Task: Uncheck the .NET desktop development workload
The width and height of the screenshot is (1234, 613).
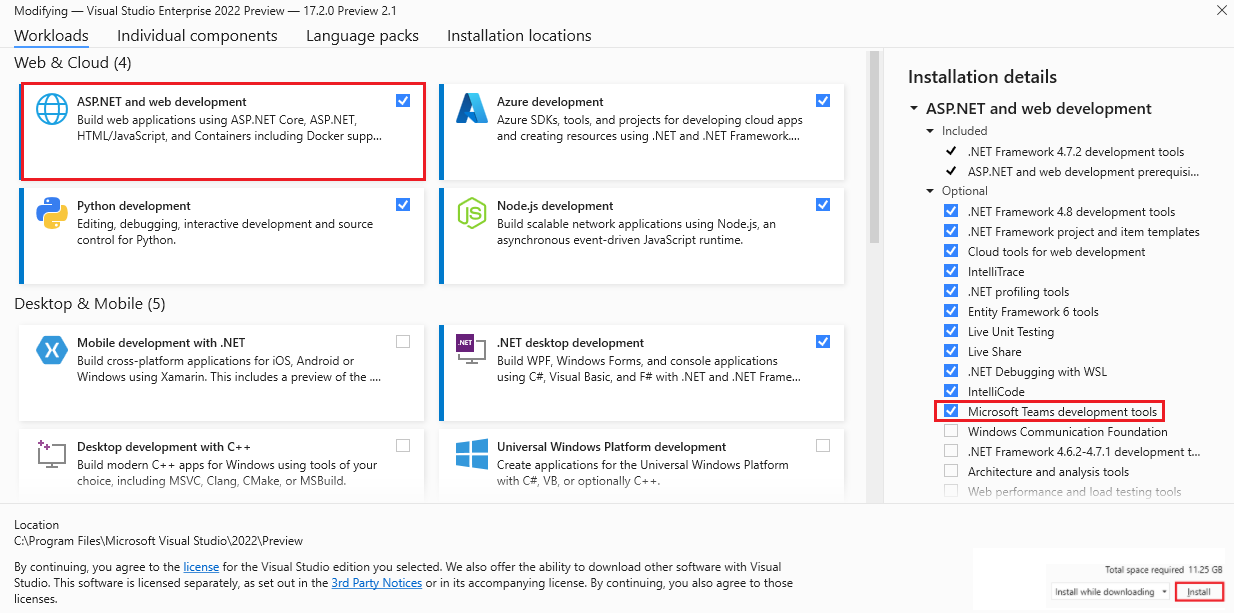Action: coord(822,341)
